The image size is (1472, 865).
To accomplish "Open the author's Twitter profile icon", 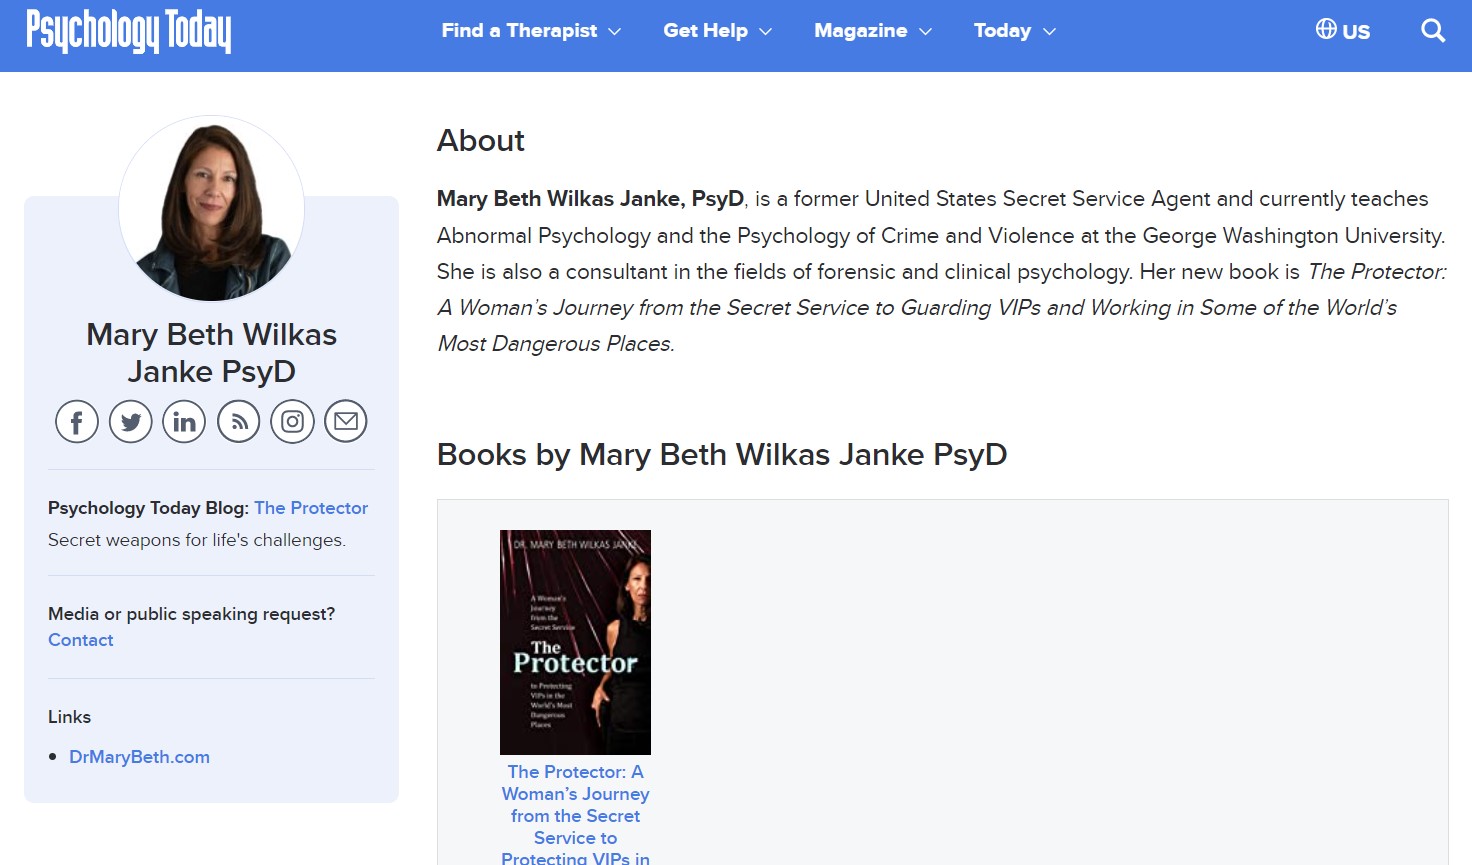I will point(131,421).
